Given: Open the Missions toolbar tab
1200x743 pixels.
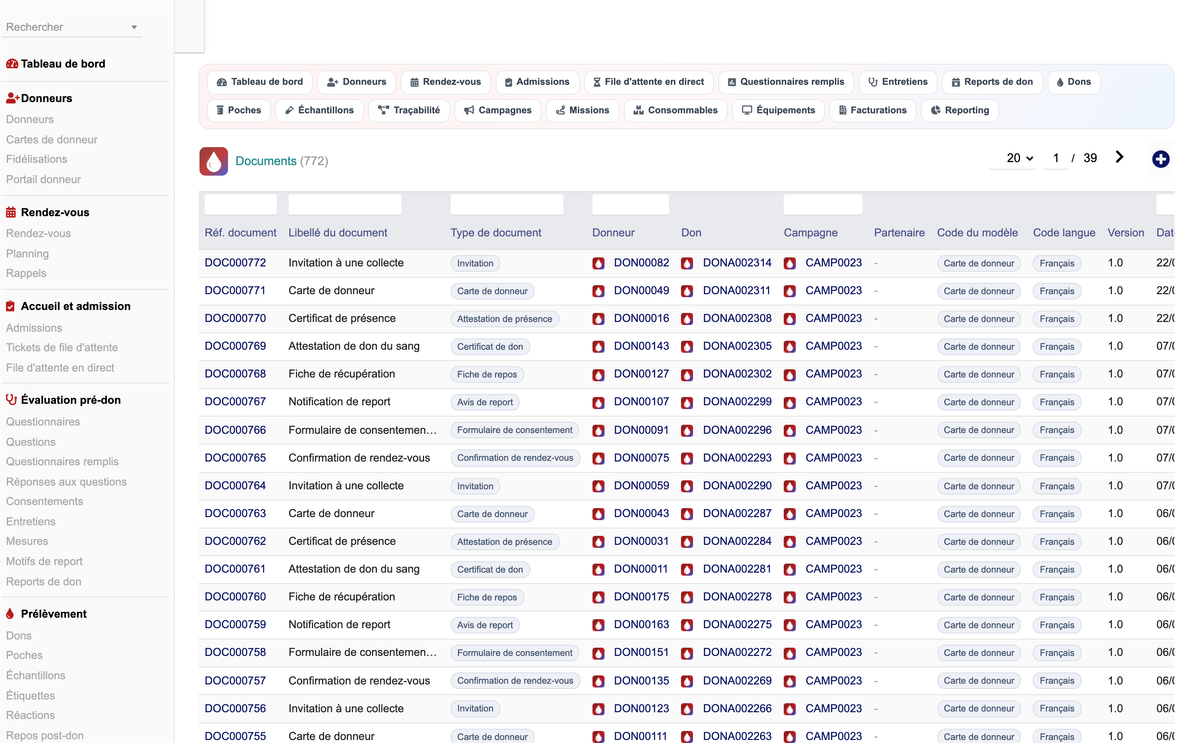Looking at the screenshot, I should click(x=583, y=110).
